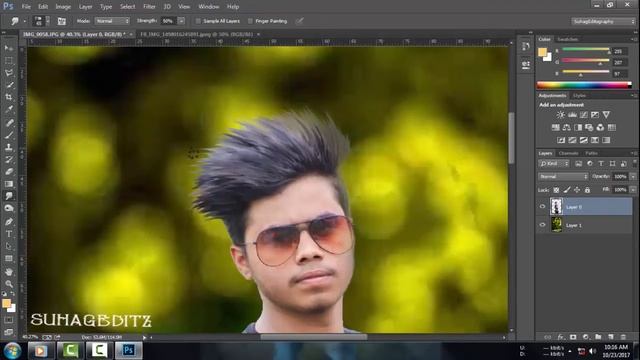The width and height of the screenshot is (640, 360).
Task: Switch to the Channels tab
Action: click(569, 153)
